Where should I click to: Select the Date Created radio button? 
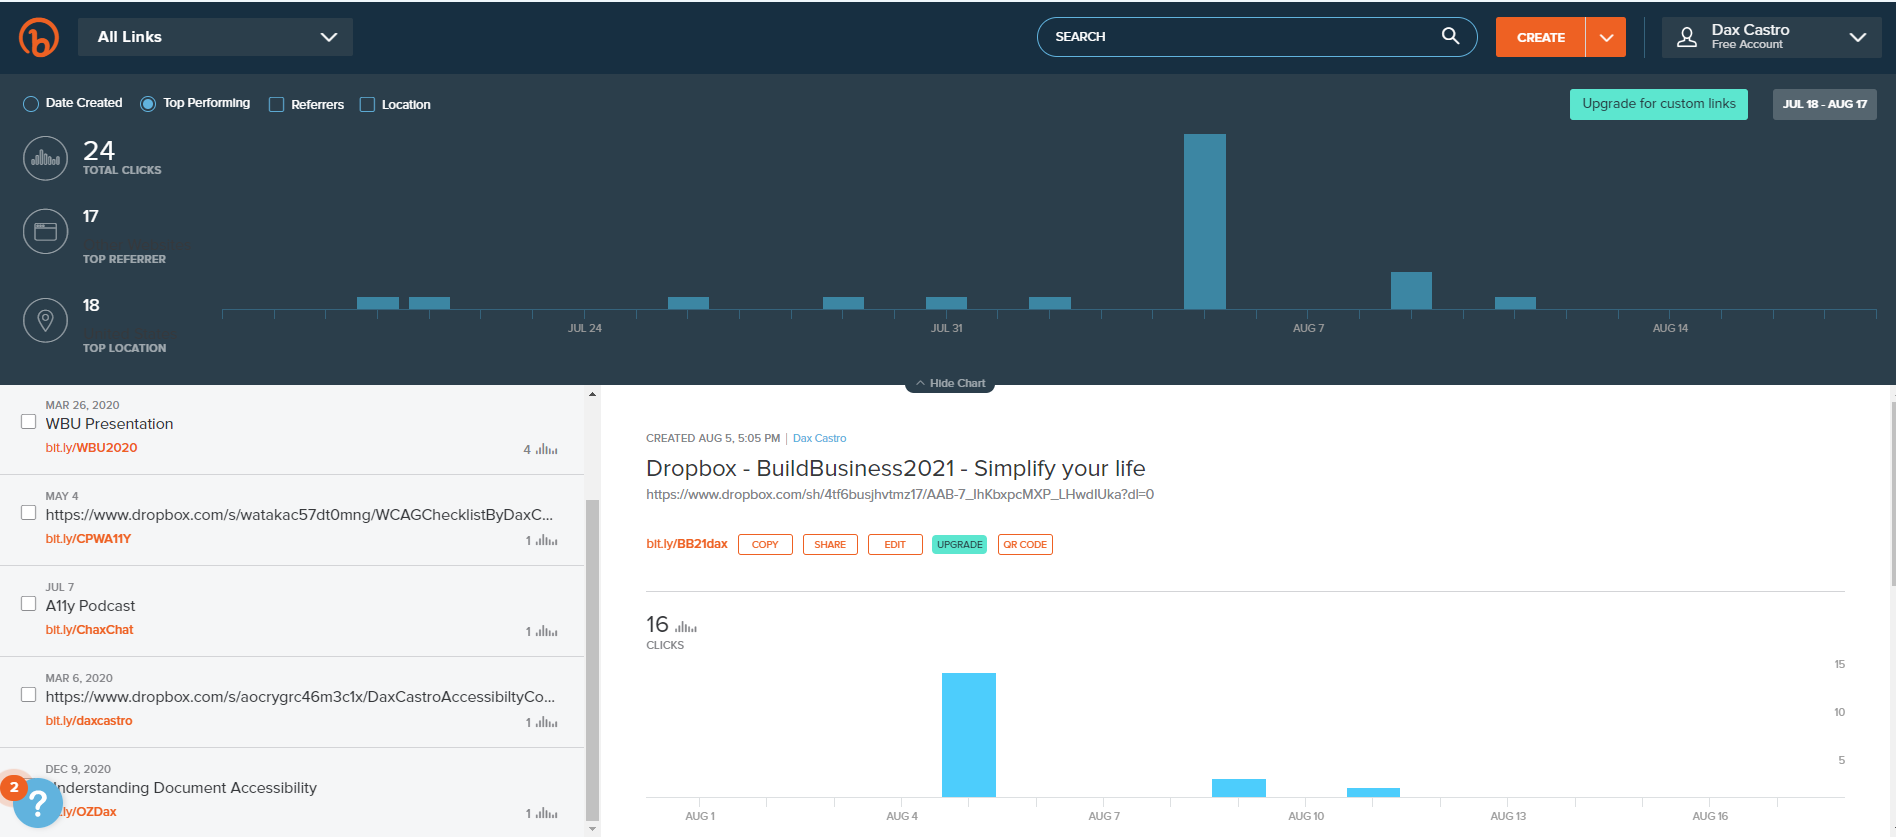coord(31,104)
